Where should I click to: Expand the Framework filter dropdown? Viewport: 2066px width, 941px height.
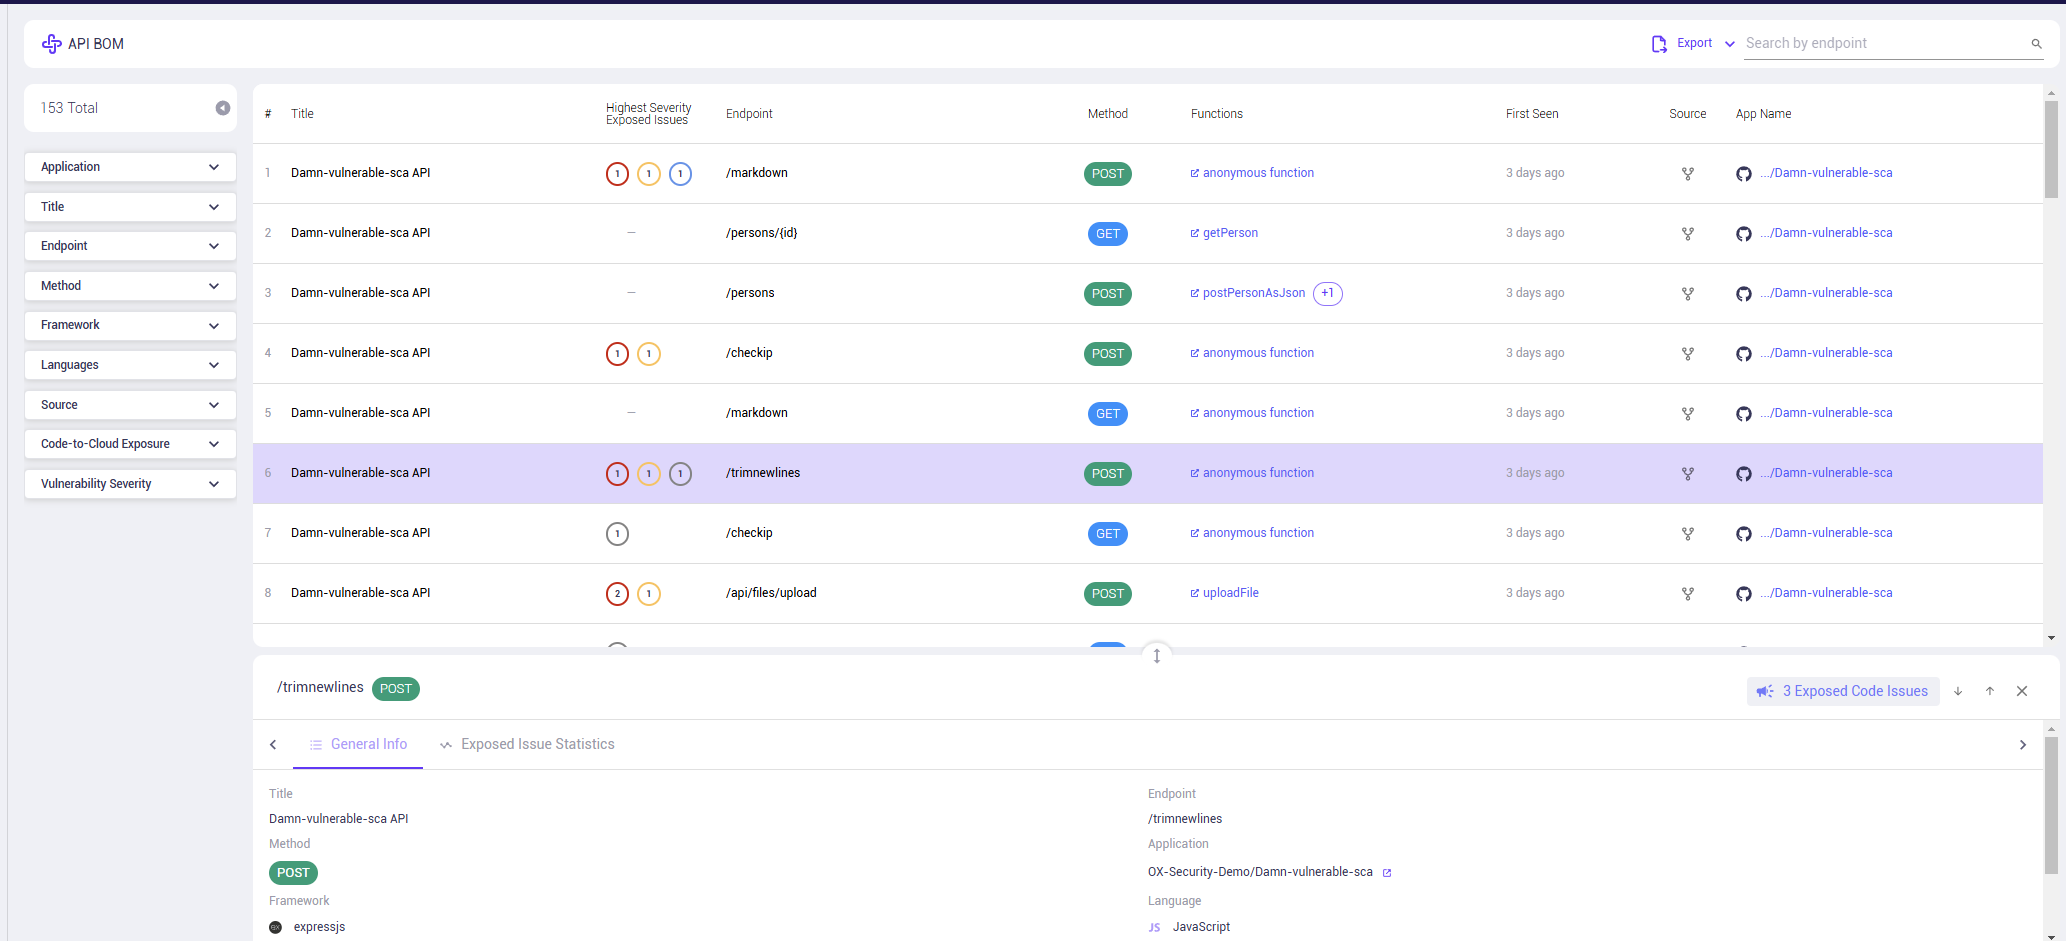tap(130, 325)
